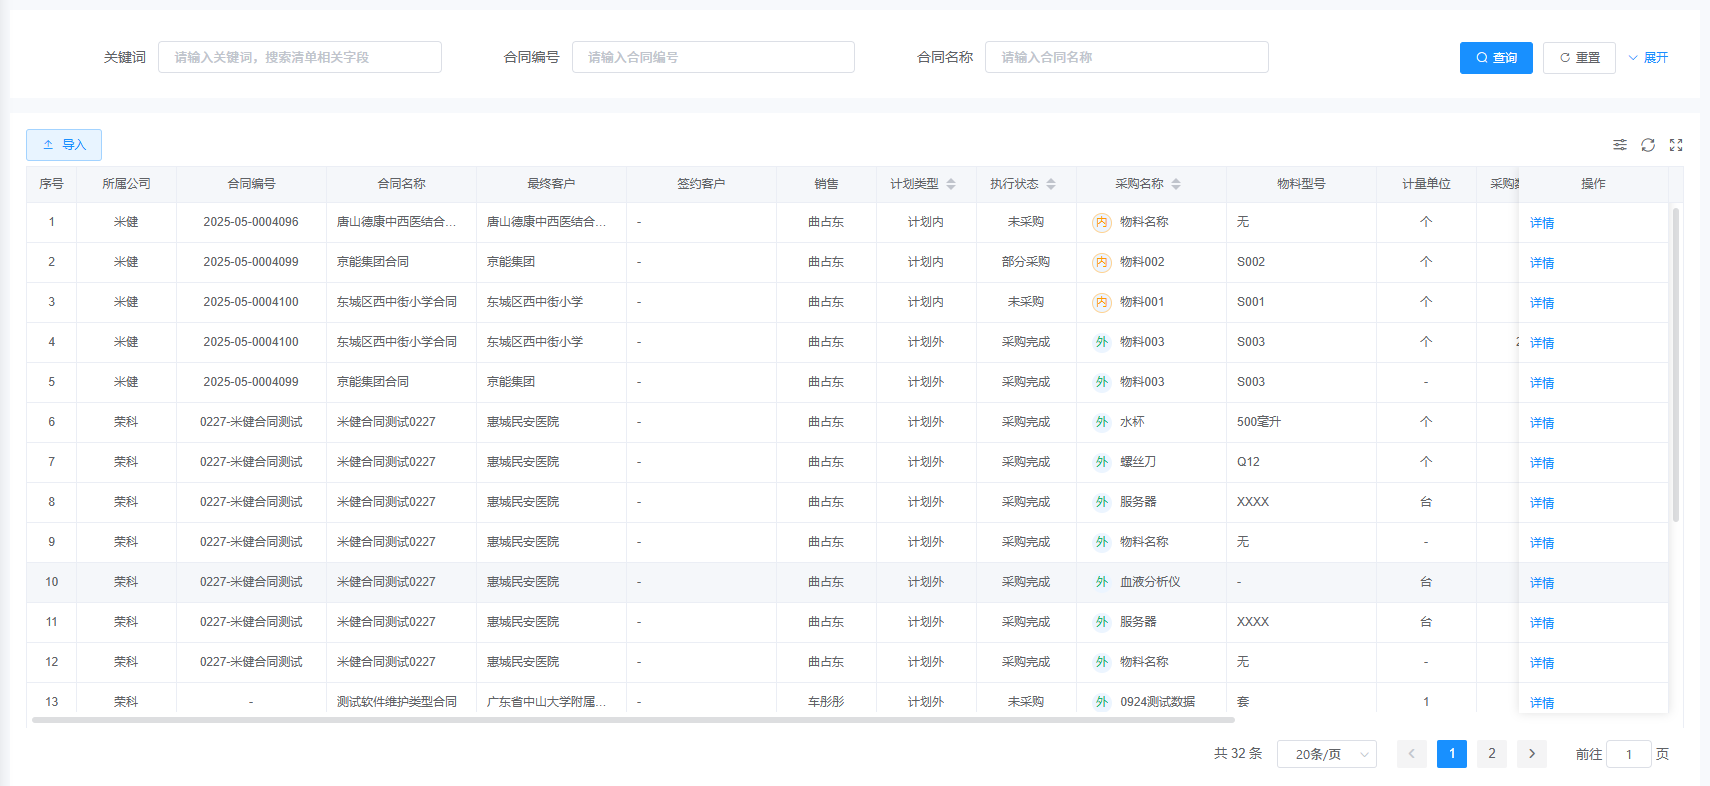The width and height of the screenshot is (1710, 786).
Task: Click the 内 badge for 物料002
Action: pyautogui.click(x=1101, y=262)
